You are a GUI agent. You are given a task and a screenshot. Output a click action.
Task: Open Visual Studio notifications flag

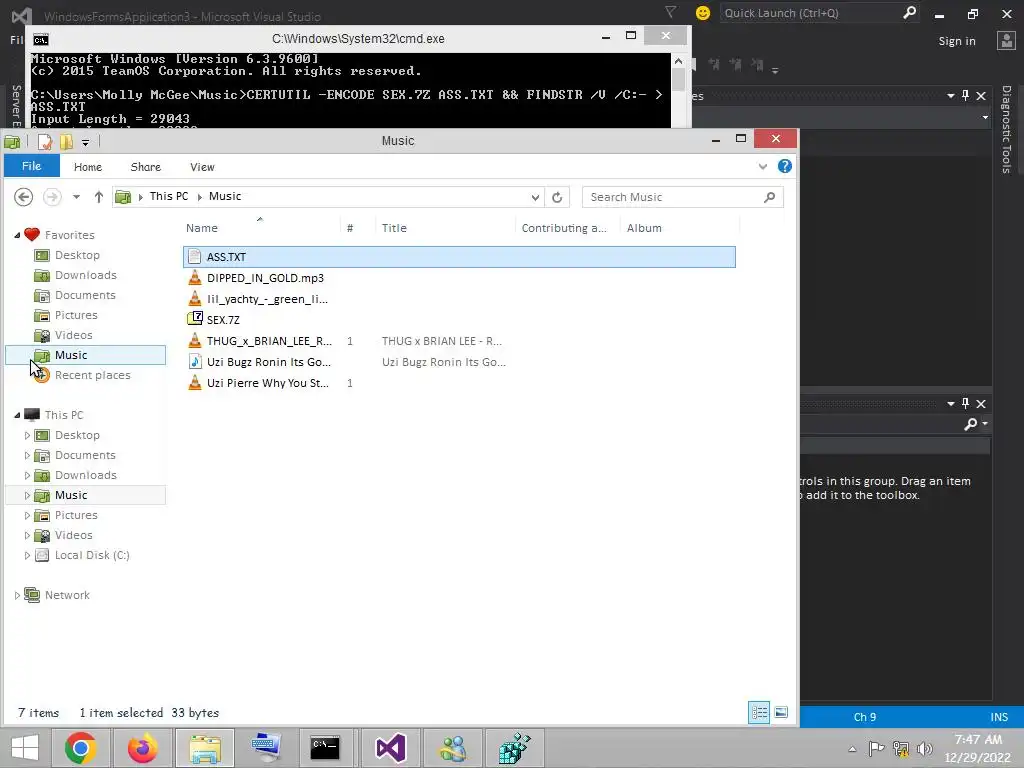point(670,12)
